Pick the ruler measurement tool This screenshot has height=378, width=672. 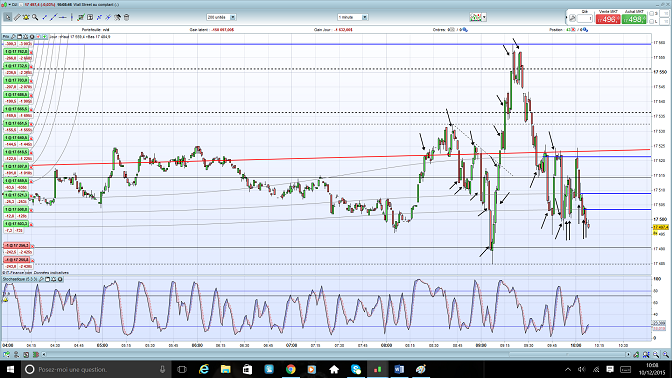click(17, 17)
